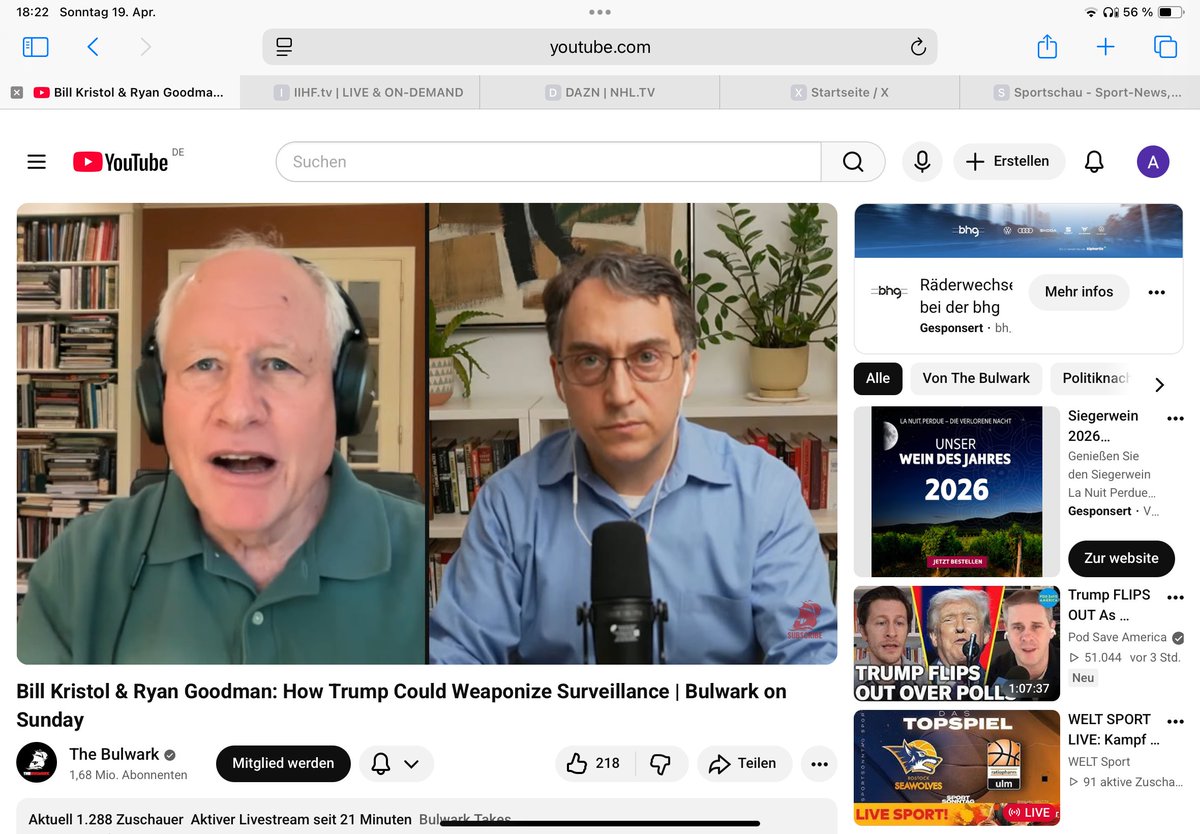Start voice search with microphone
This screenshot has width=1200, height=834.
pos(922,162)
